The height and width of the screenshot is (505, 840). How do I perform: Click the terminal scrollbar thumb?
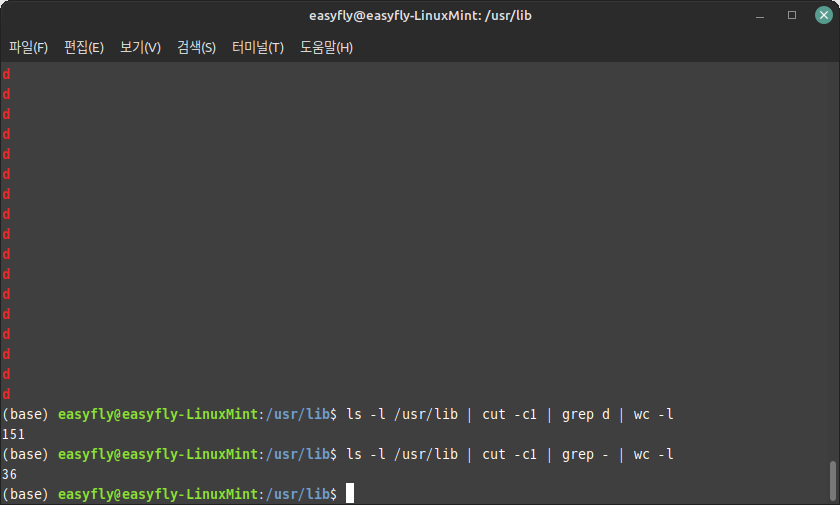[833, 481]
